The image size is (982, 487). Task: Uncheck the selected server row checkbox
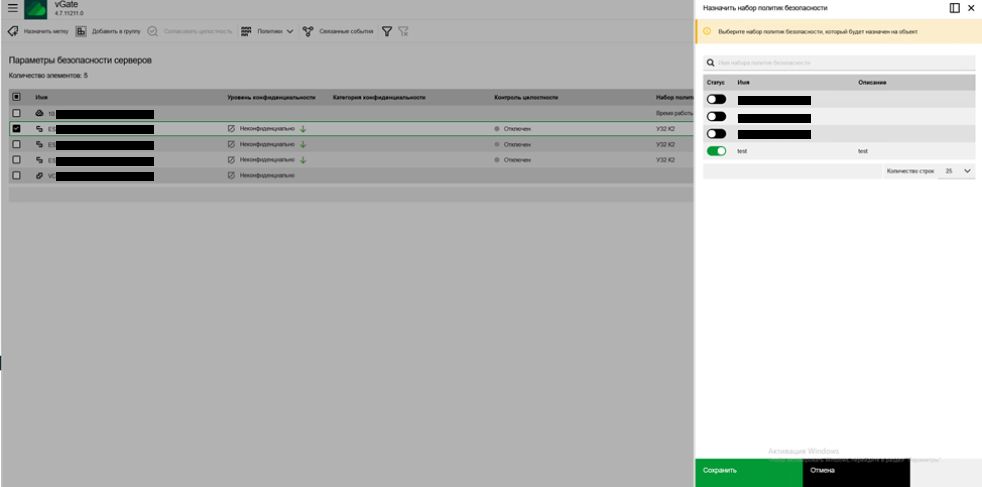pos(16,129)
